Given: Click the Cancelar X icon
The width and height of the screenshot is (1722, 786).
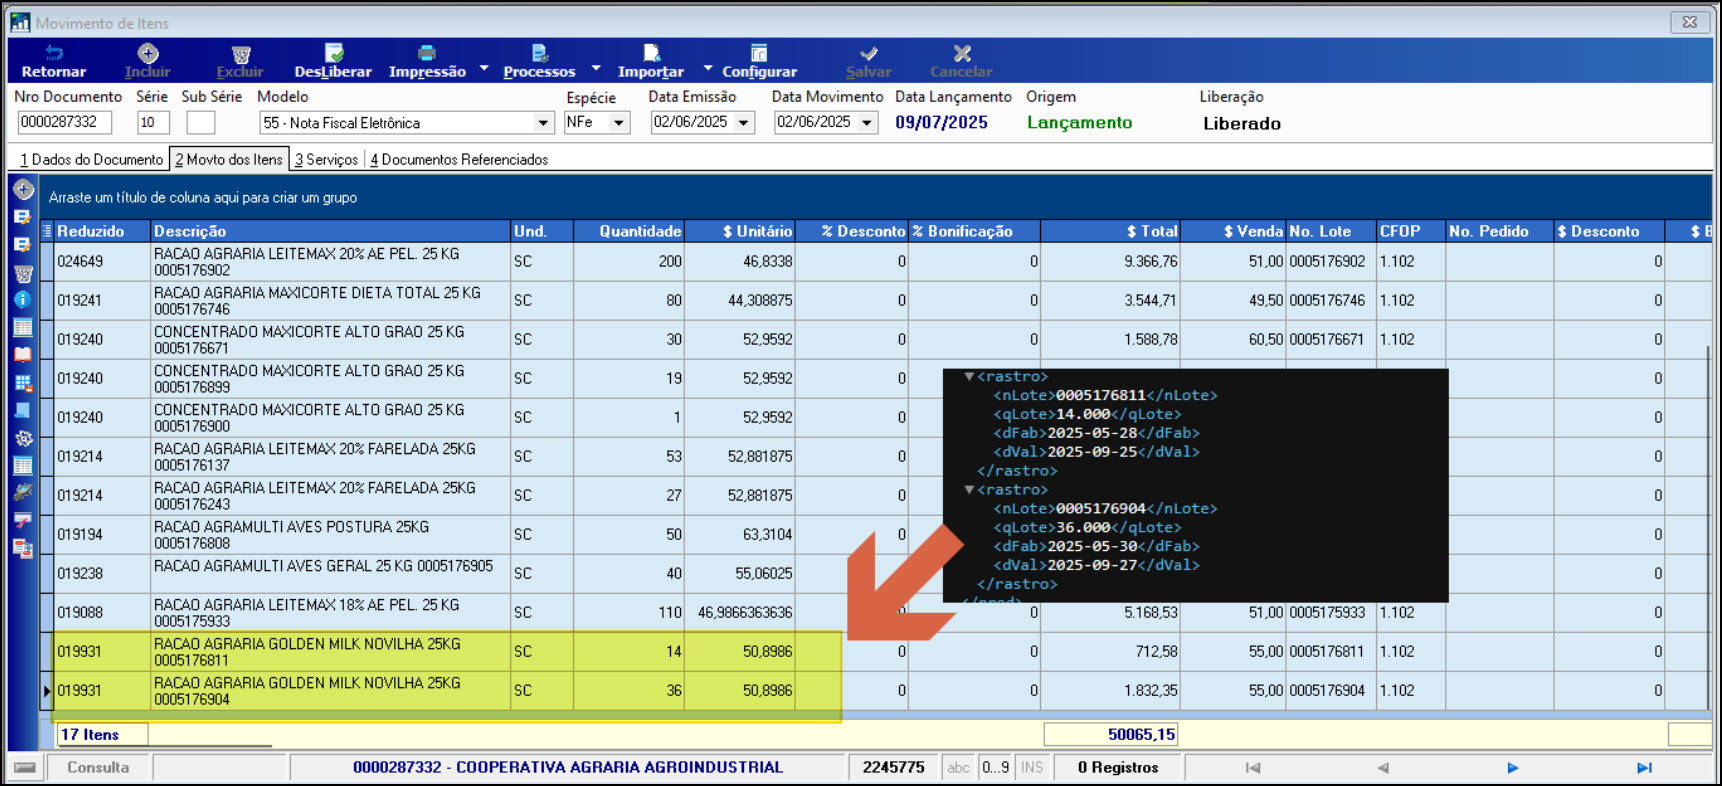Looking at the screenshot, I should coord(962,53).
